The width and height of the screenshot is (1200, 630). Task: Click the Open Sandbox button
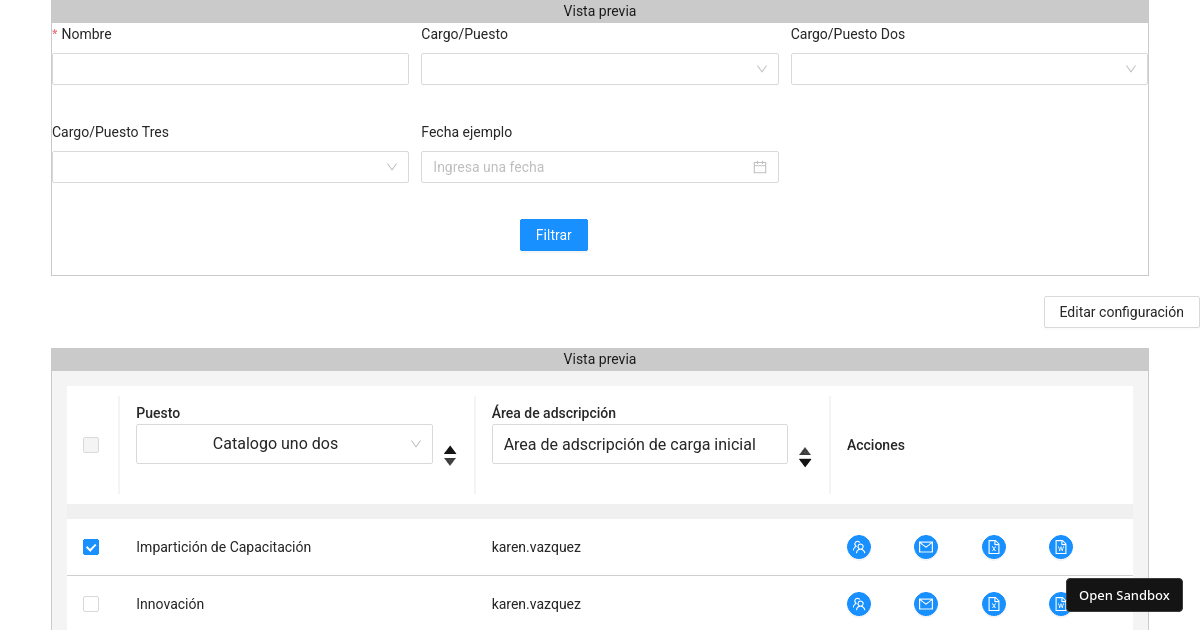1124,595
